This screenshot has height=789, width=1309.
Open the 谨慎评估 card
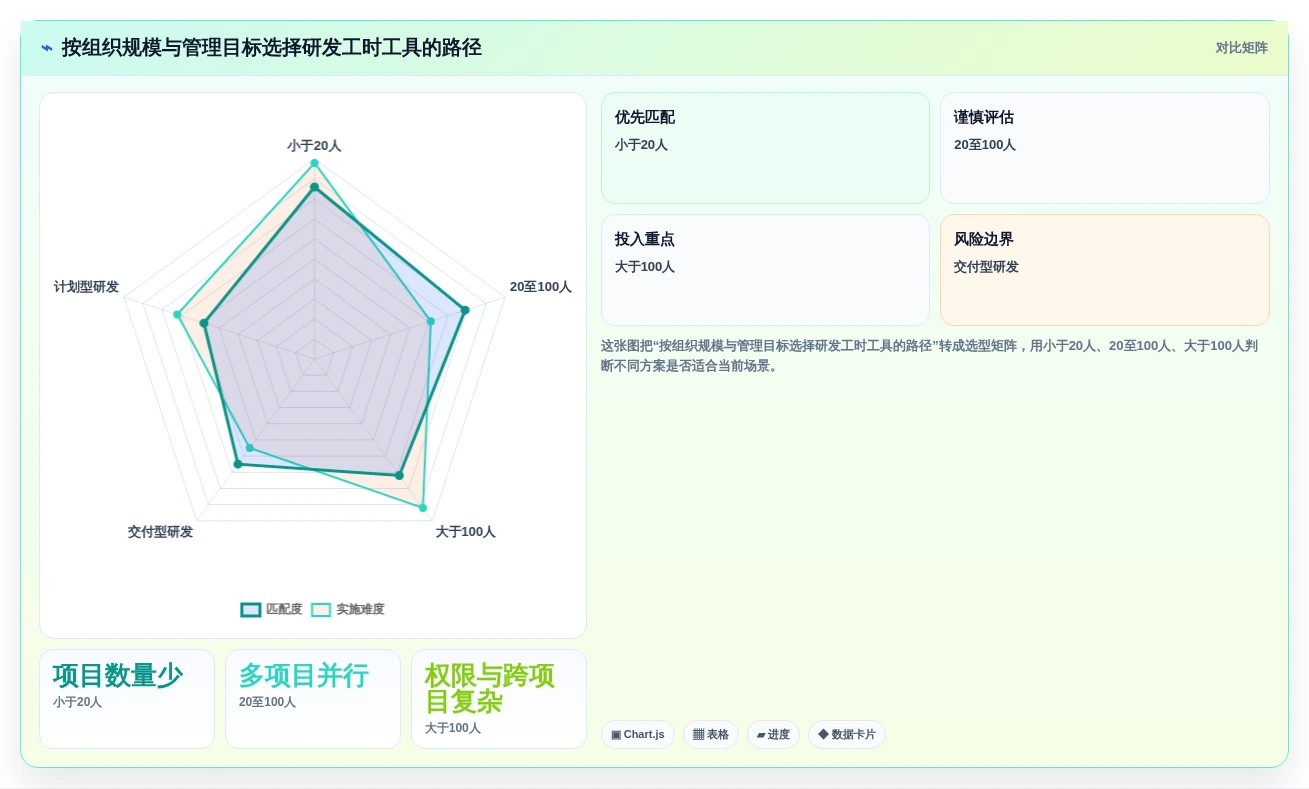tap(1105, 148)
